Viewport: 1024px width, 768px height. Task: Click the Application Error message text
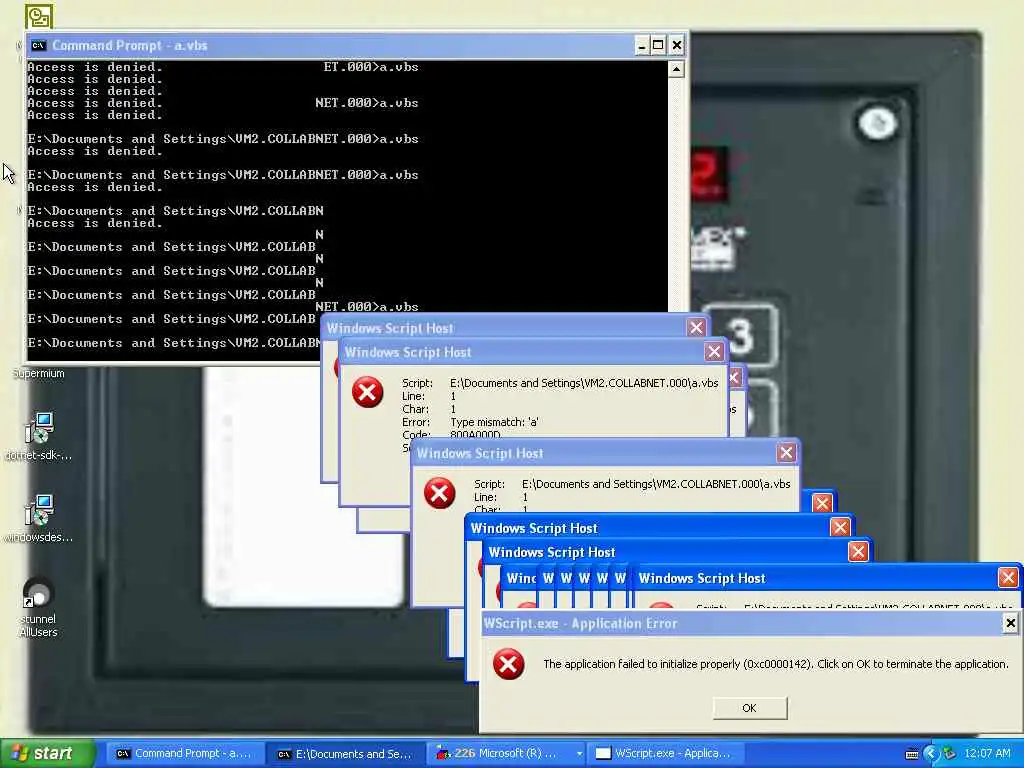[776, 664]
